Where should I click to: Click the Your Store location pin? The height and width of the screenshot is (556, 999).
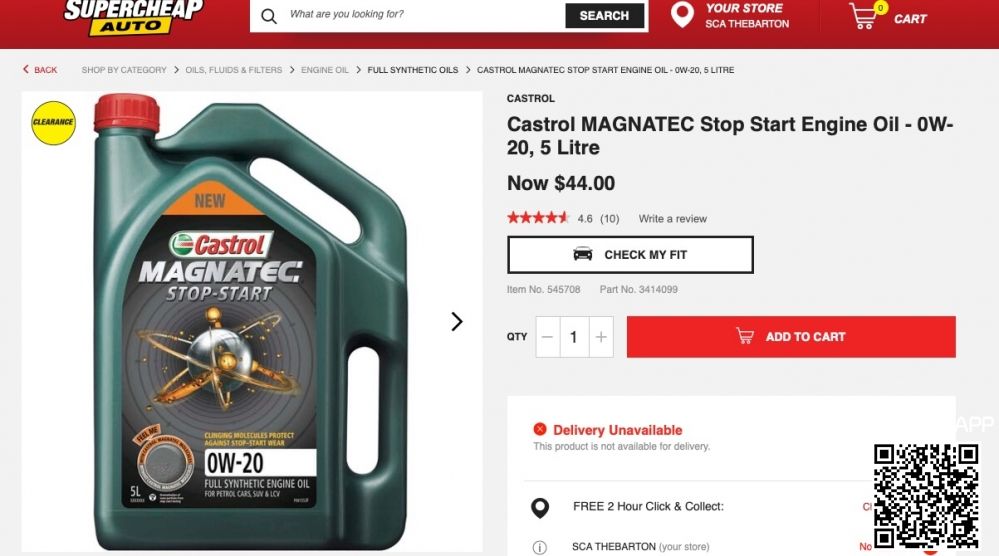(682, 15)
